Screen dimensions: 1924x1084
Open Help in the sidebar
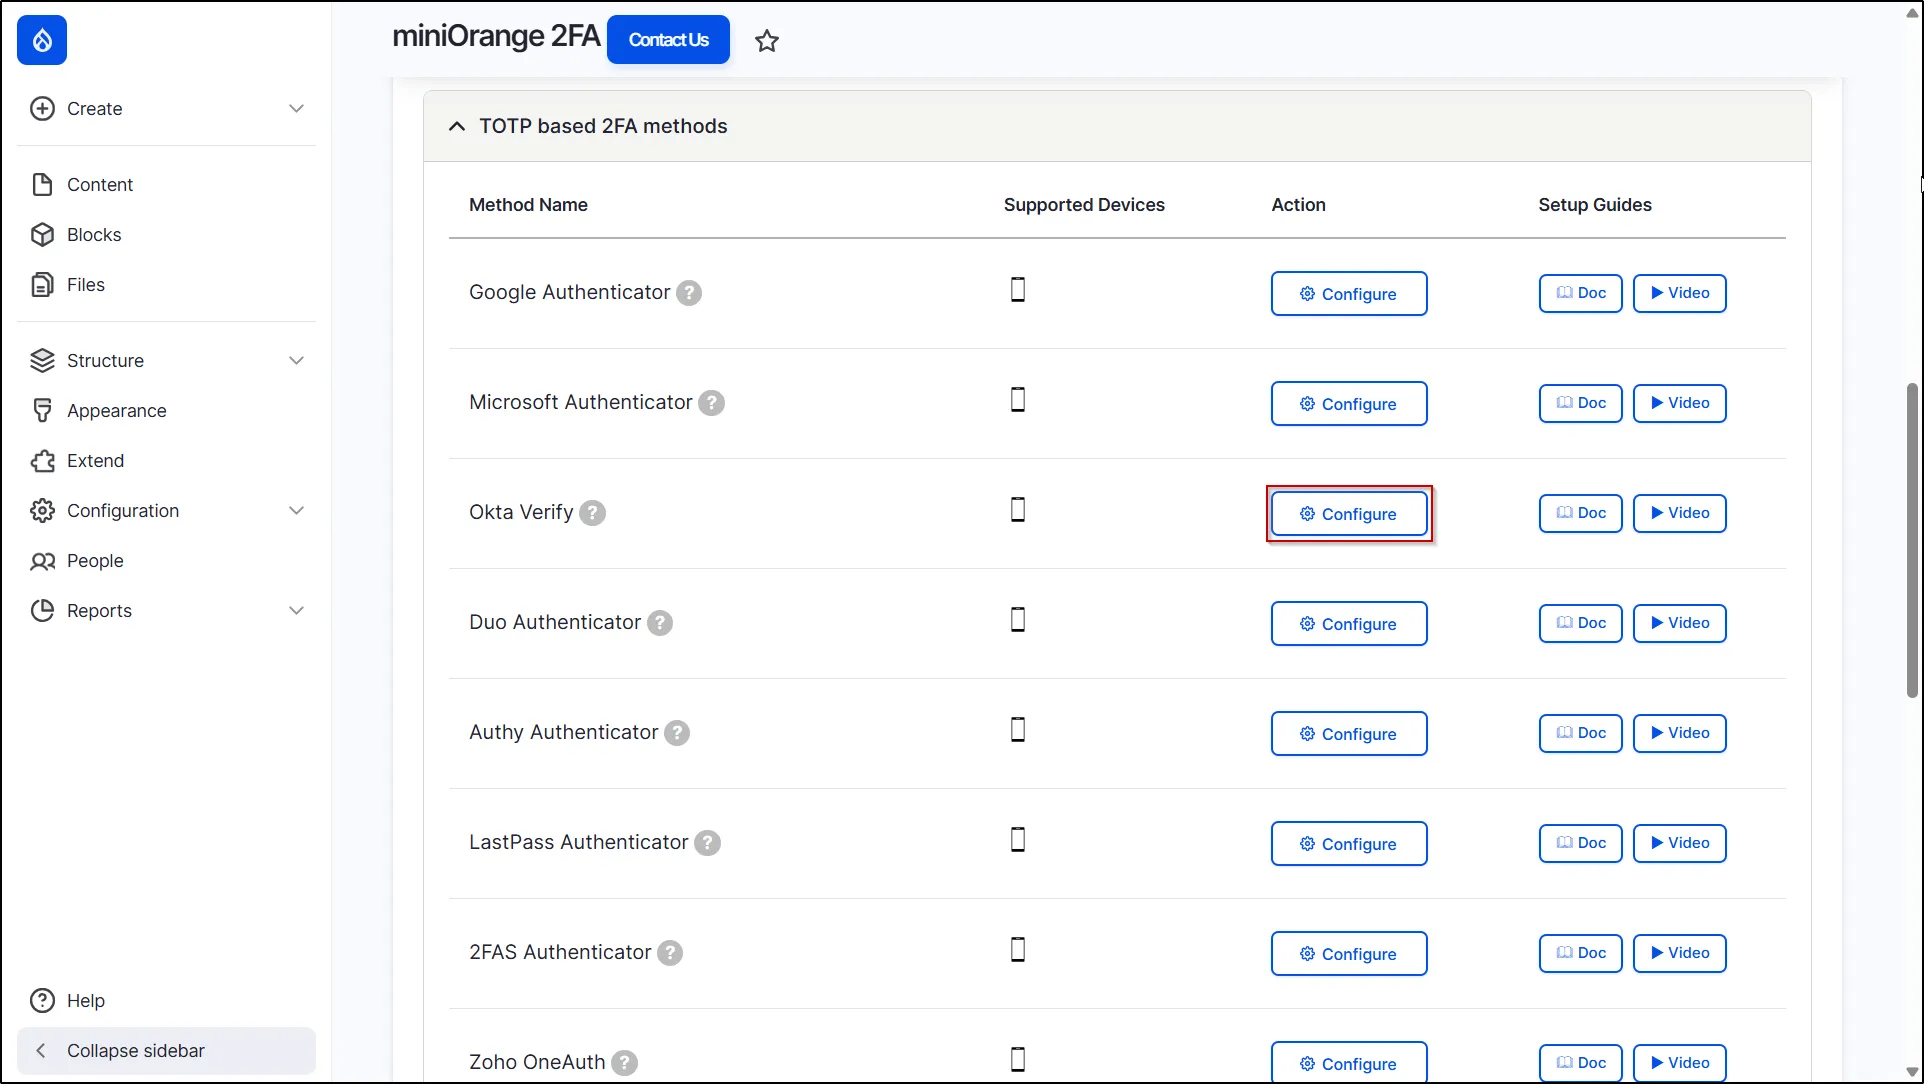tap(166, 1001)
